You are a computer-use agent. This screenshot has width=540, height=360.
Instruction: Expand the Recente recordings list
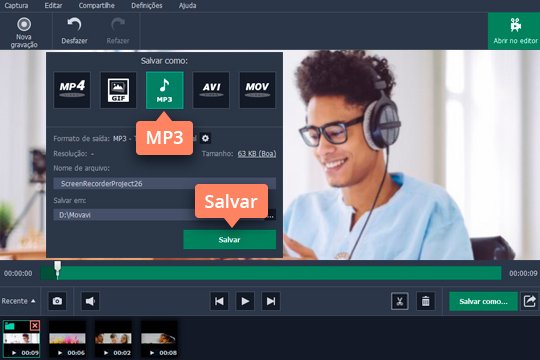18,301
